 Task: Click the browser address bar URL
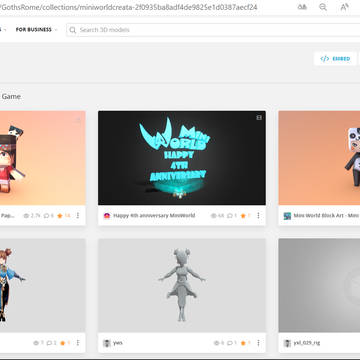[129, 7]
